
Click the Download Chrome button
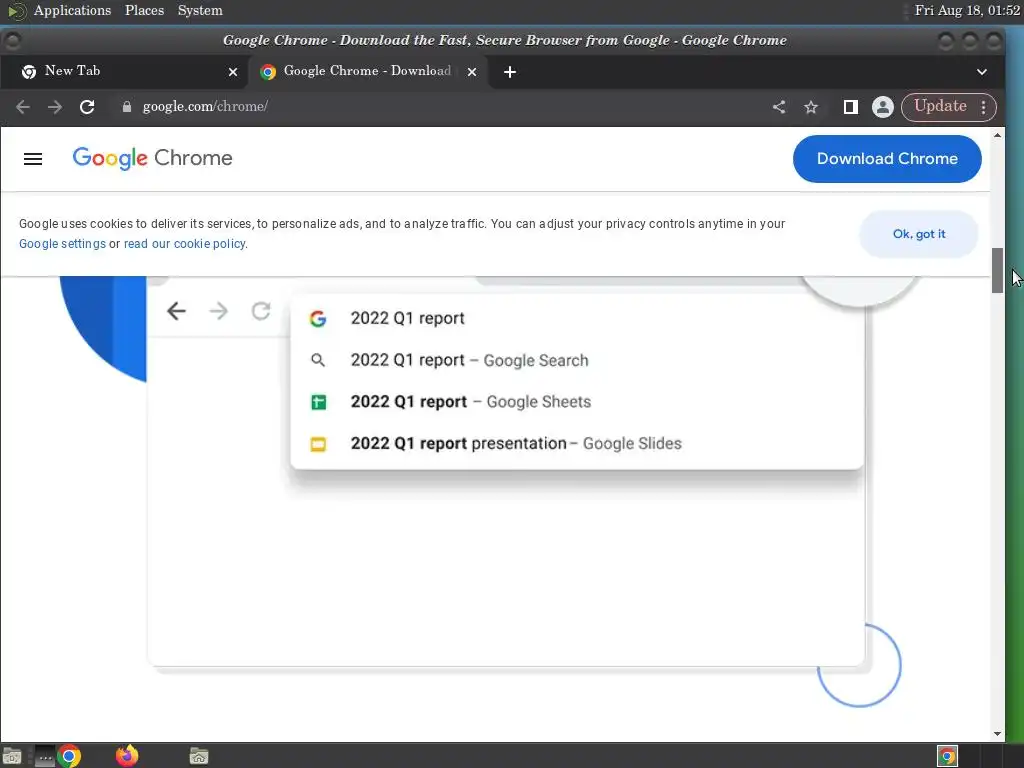tap(887, 159)
